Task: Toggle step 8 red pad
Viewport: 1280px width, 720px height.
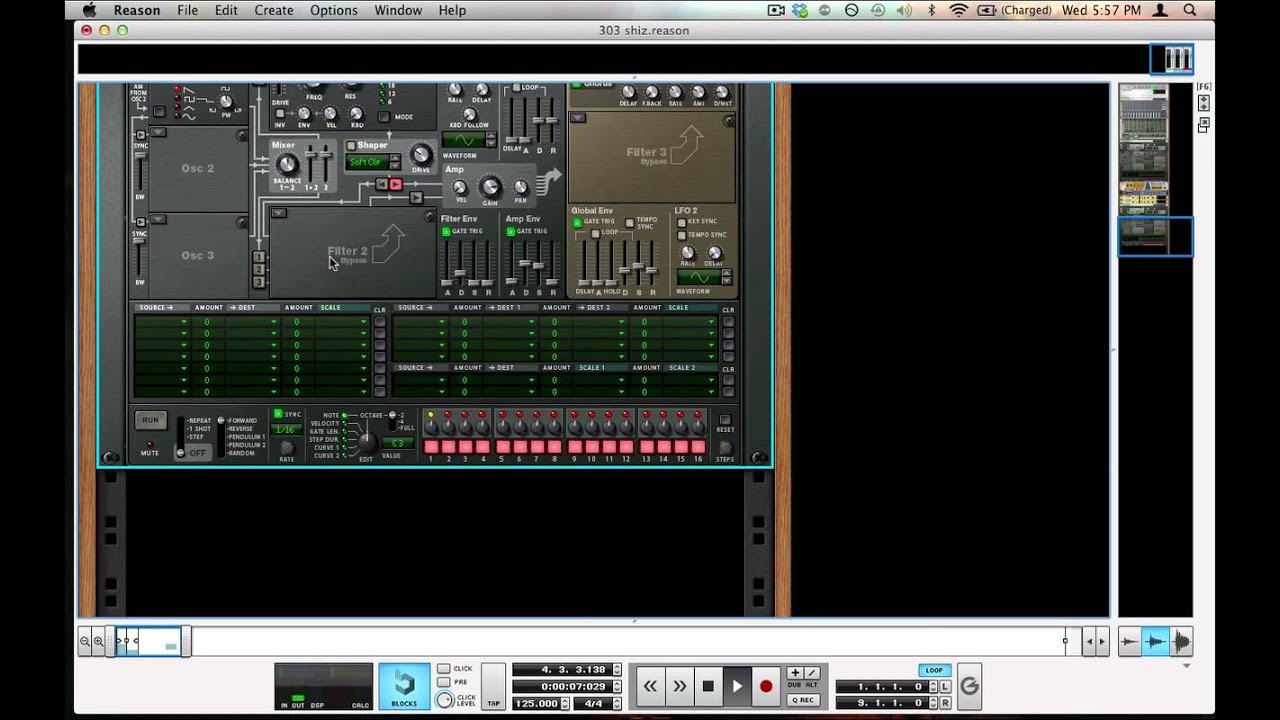Action: [555, 447]
